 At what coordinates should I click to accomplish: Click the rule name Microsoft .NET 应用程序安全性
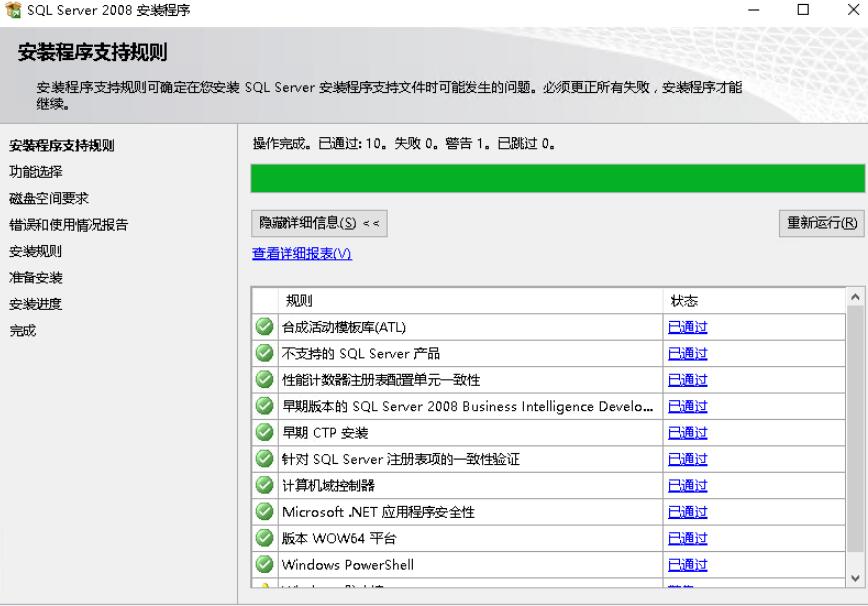click(378, 512)
